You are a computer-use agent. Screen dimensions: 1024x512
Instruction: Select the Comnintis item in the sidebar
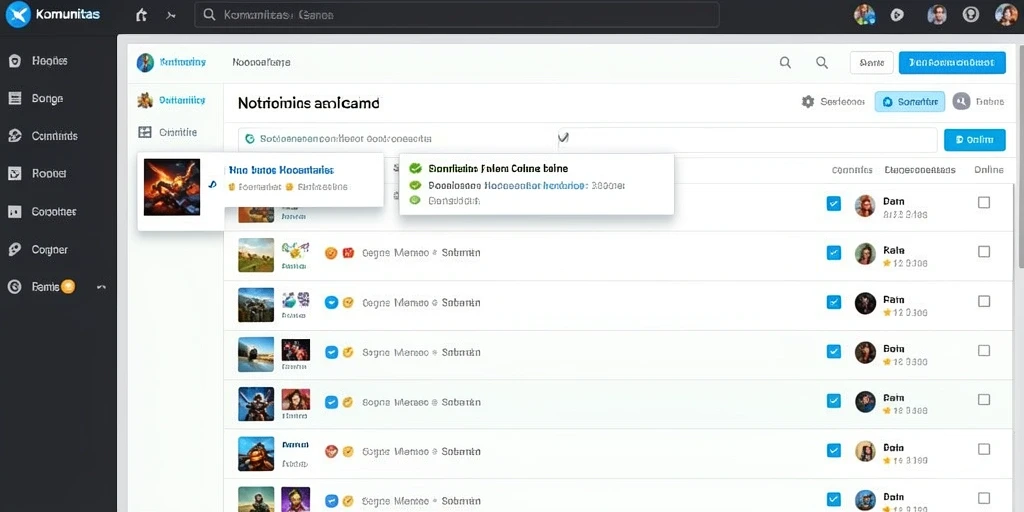click(x=54, y=136)
